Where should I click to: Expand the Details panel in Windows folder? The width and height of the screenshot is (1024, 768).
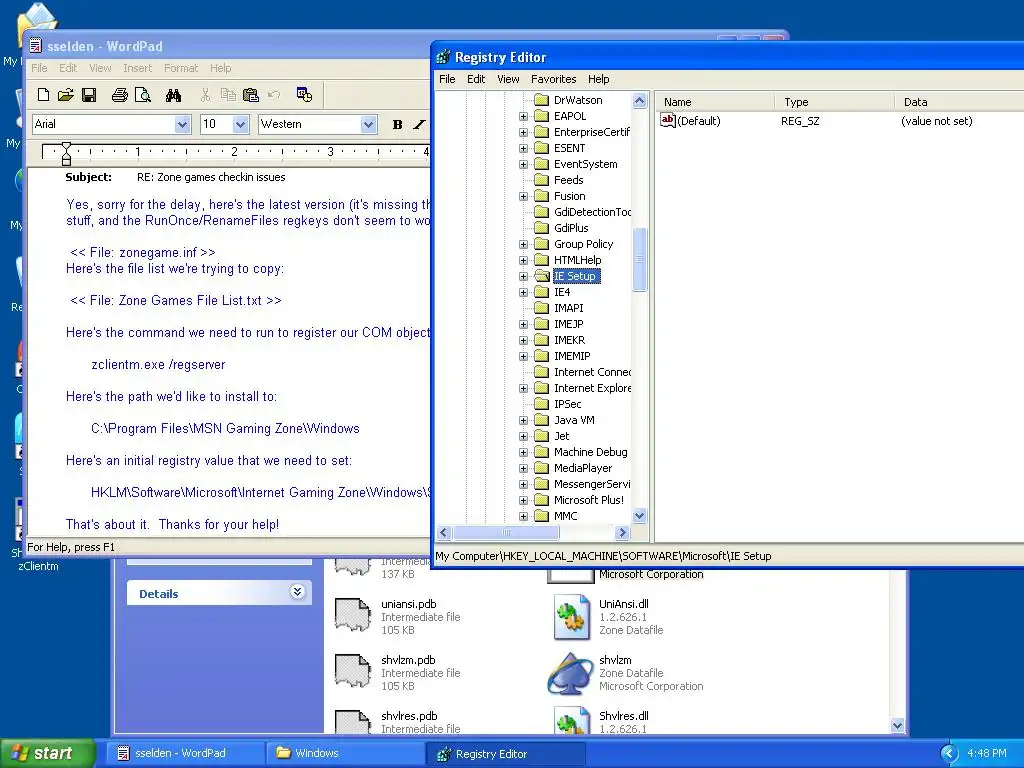[297, 592]
